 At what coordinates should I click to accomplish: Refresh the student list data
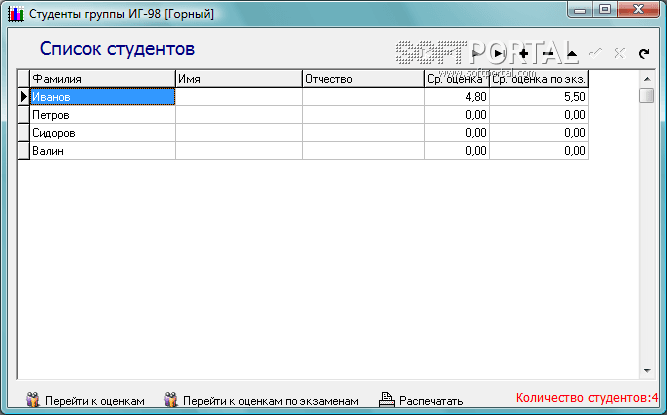644,54
